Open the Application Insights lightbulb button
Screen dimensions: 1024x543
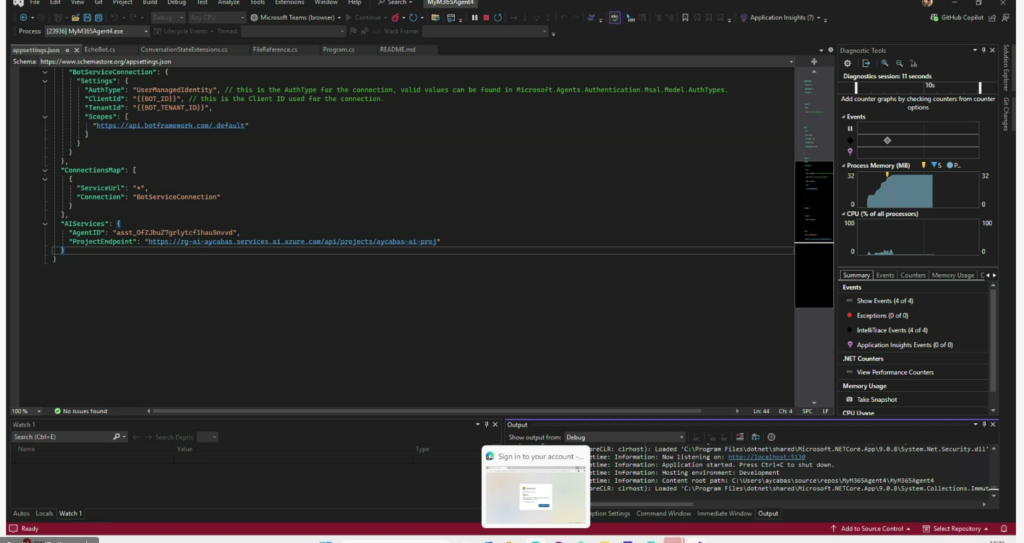tap(744, 18)
